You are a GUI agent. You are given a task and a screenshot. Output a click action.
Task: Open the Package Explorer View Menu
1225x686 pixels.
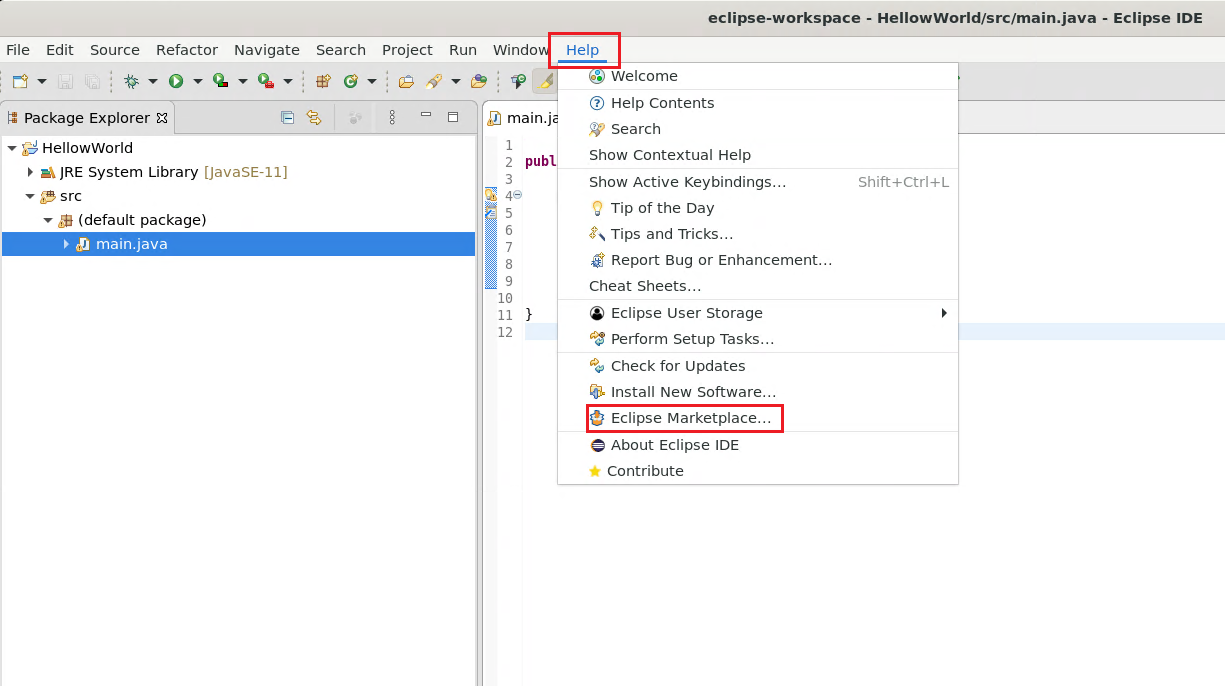click(x=392, y=117)
